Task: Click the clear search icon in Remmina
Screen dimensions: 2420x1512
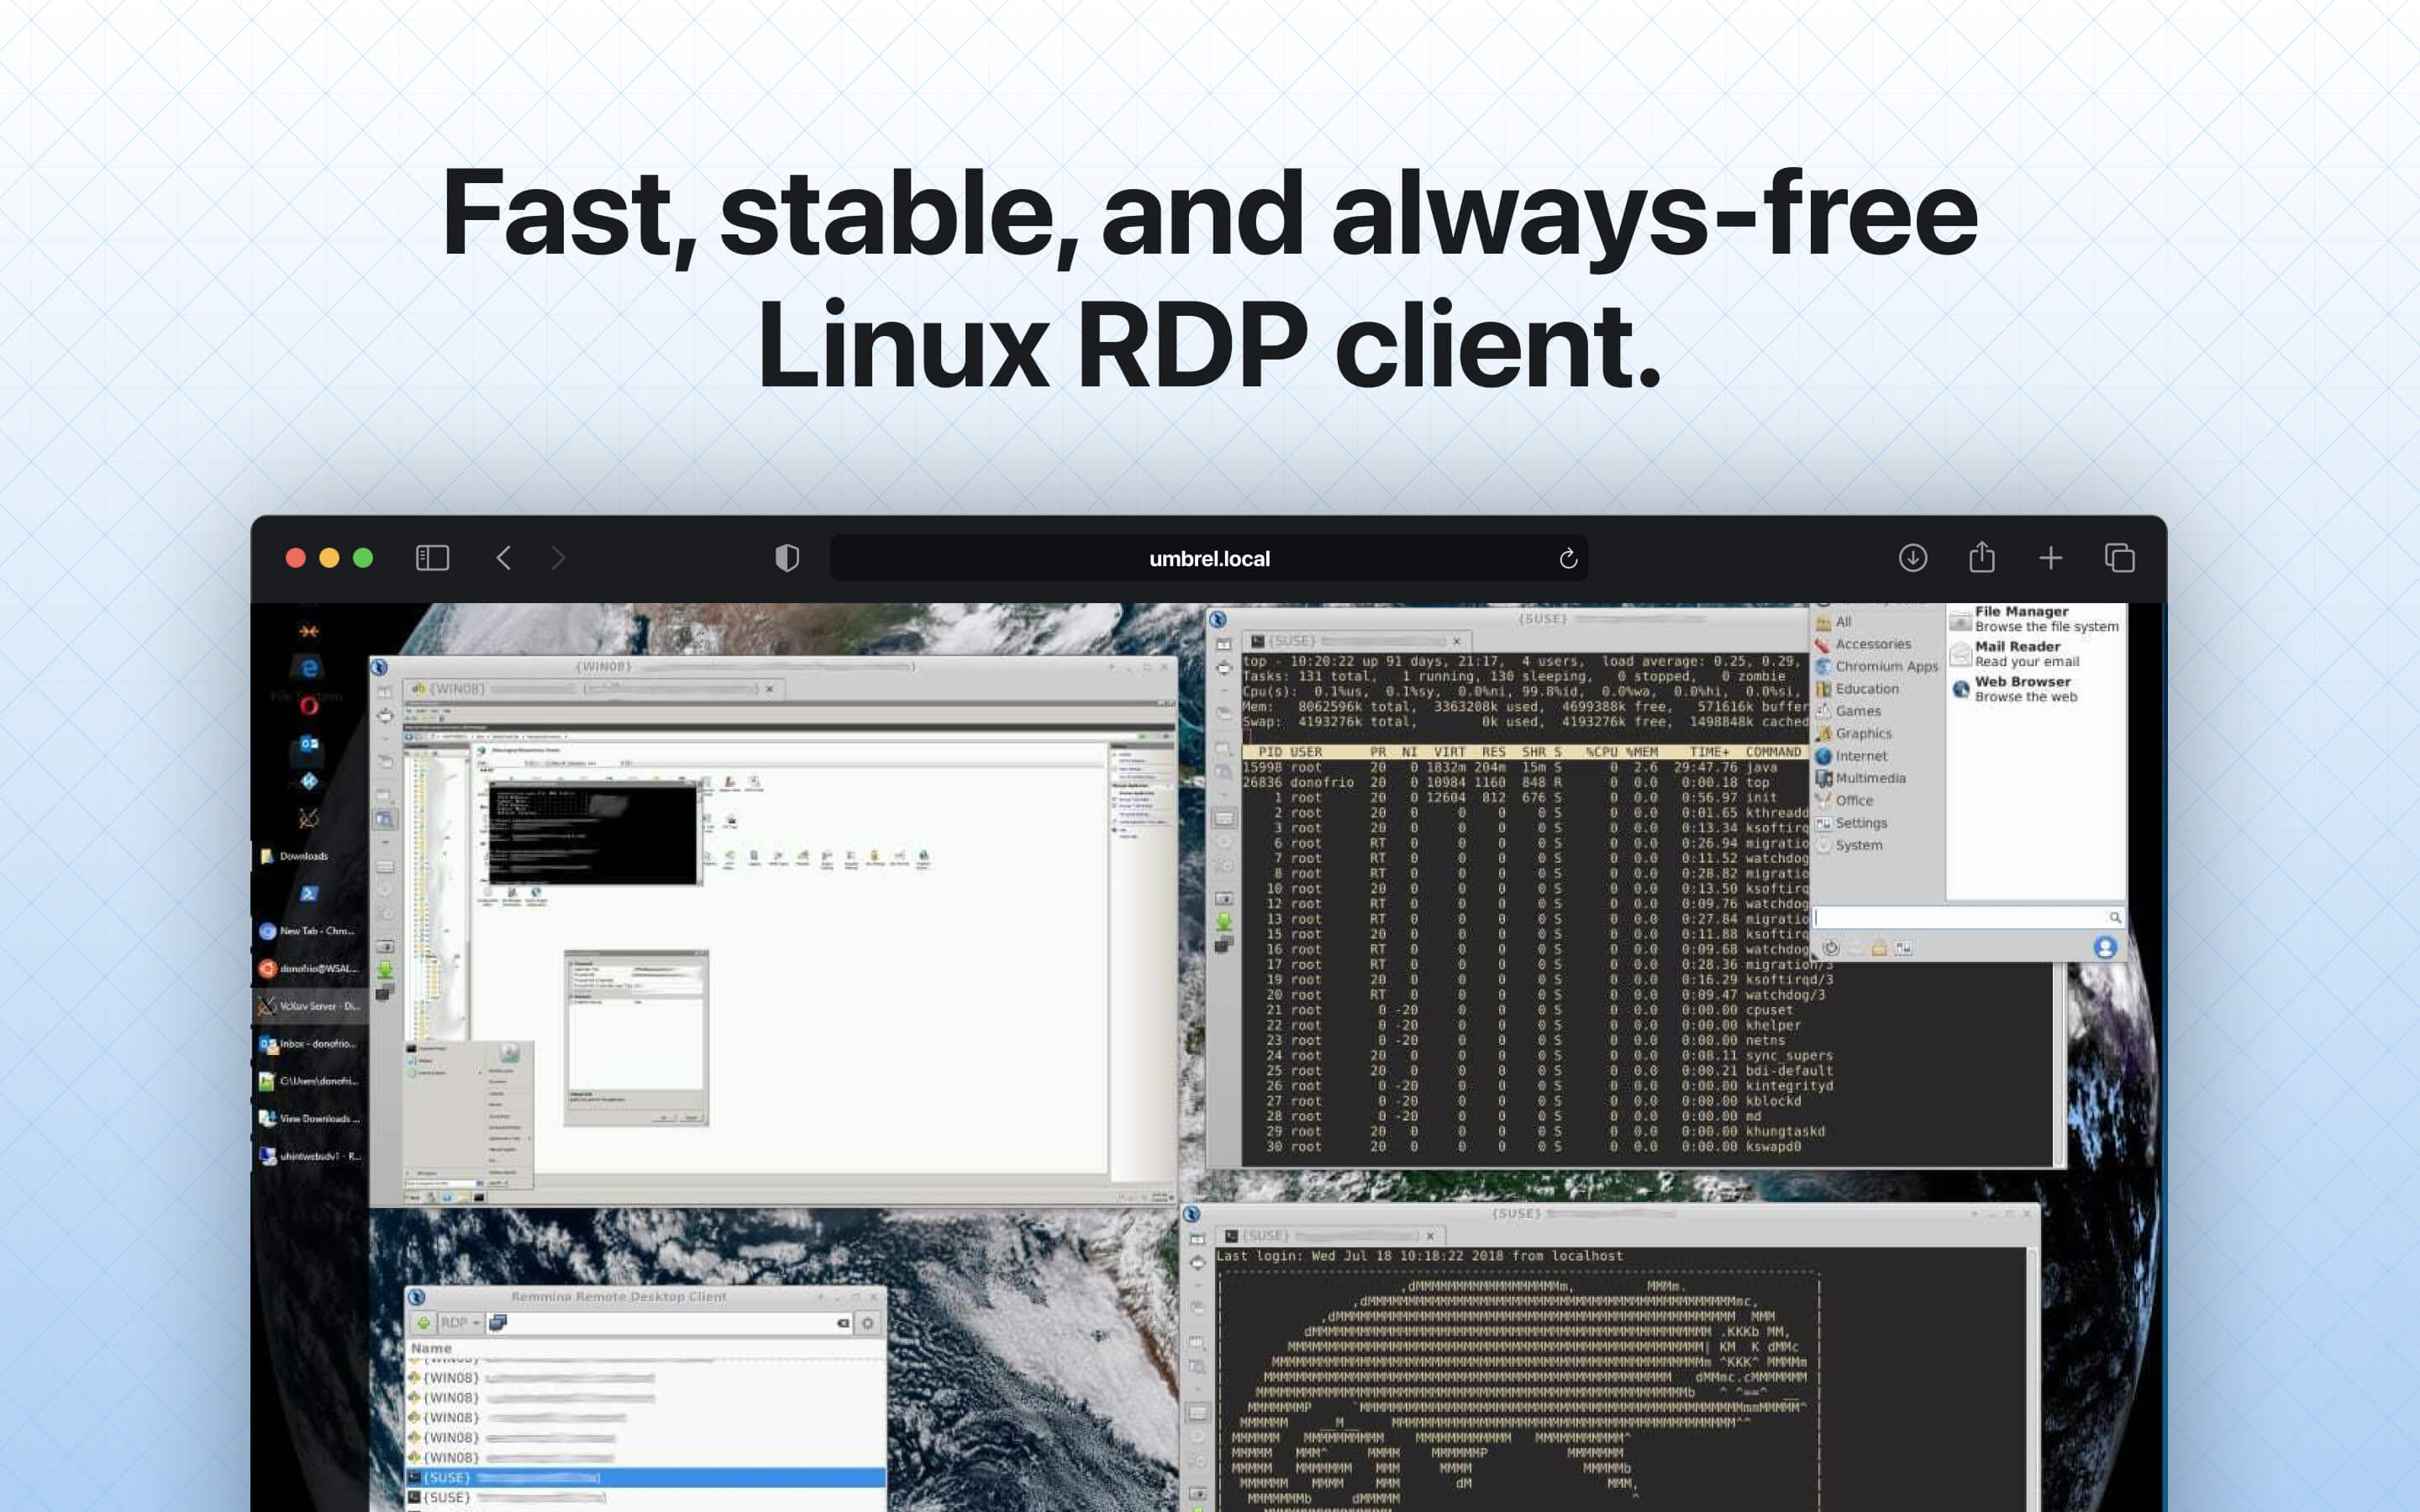Action: click(843, 1323)
